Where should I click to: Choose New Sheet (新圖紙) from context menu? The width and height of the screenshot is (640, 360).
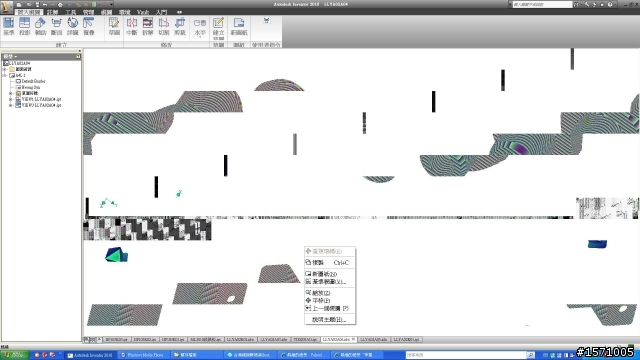point(330,274)
